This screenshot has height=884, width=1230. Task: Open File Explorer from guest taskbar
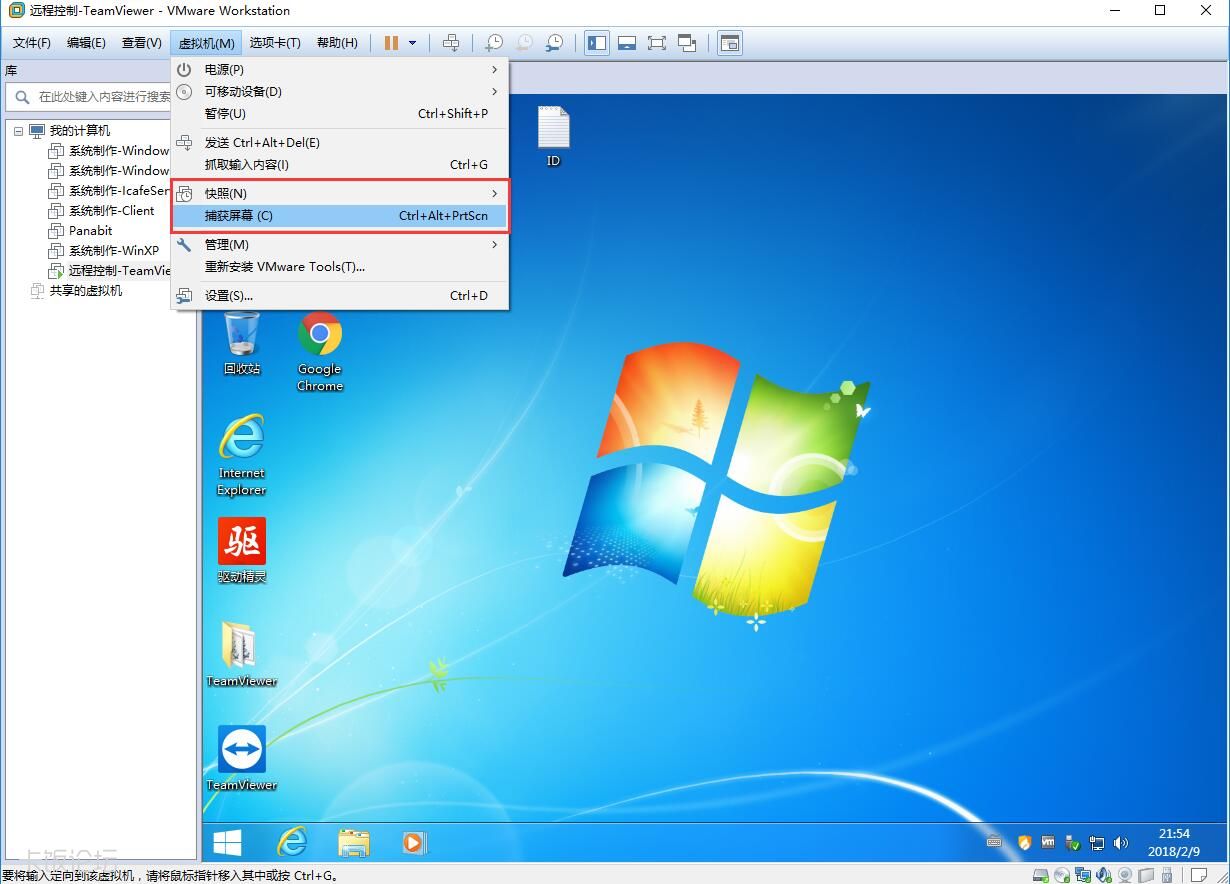click(x=353, y=843)
